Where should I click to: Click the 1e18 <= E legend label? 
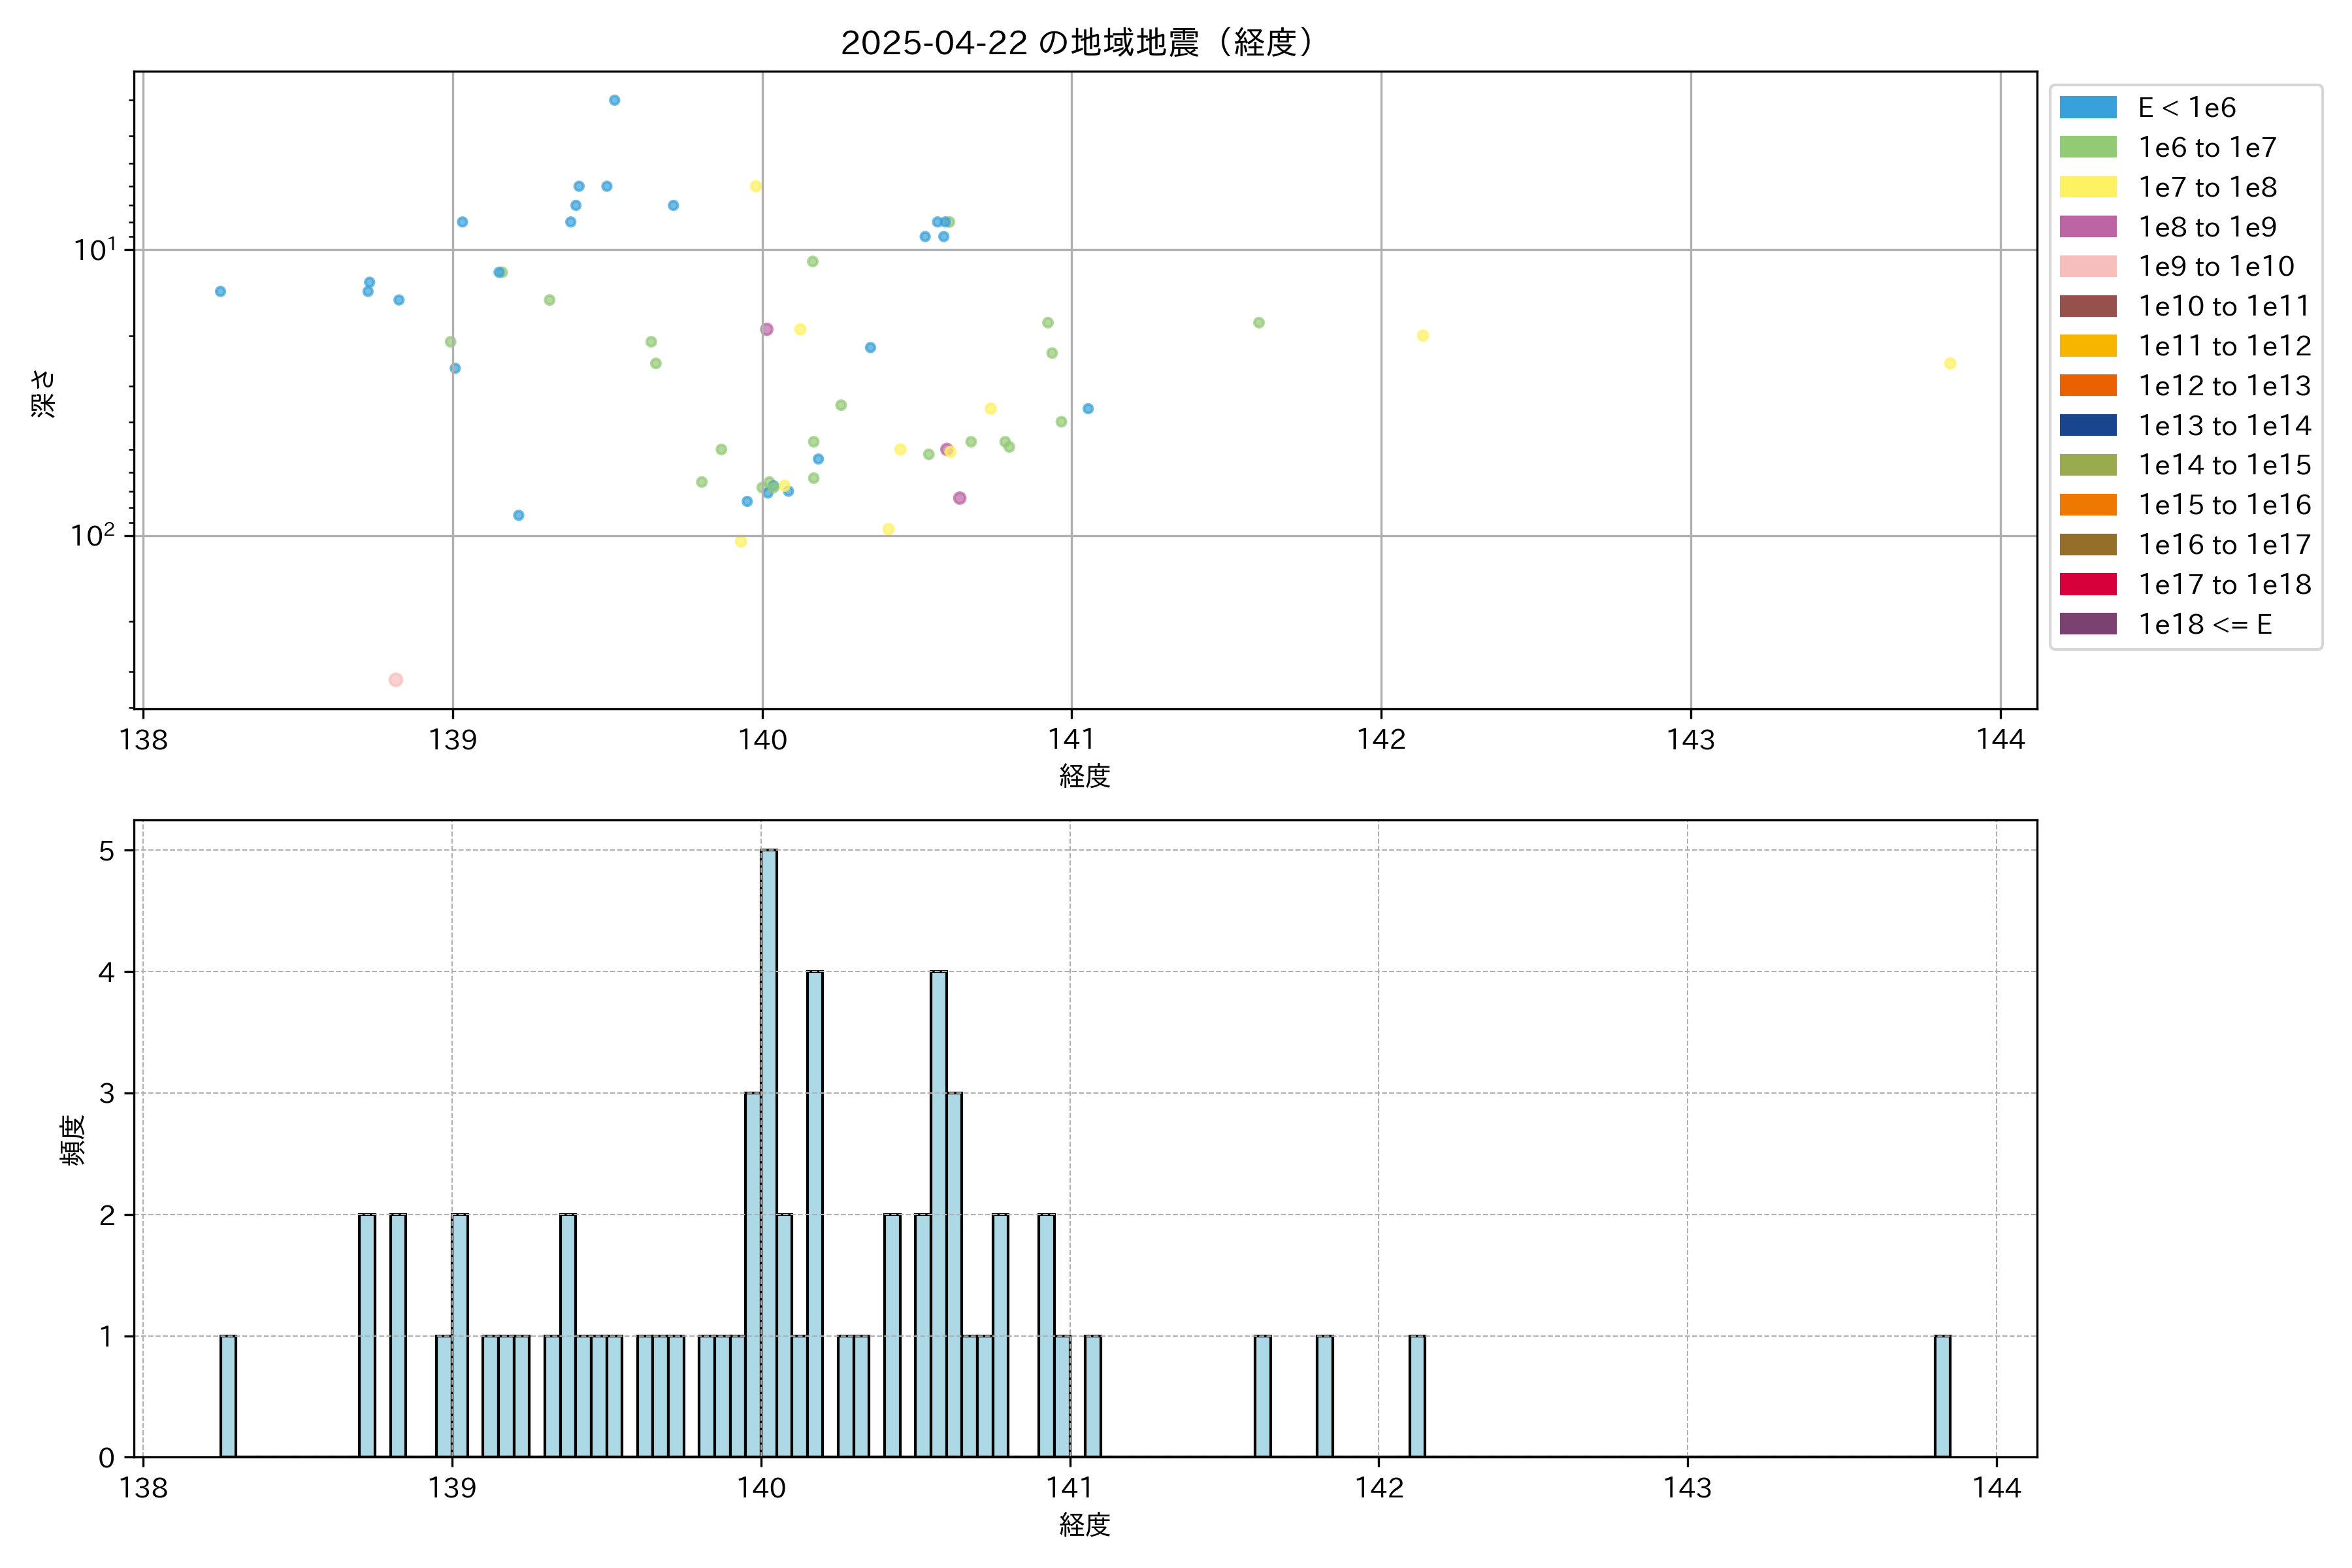coord(2204,624)
